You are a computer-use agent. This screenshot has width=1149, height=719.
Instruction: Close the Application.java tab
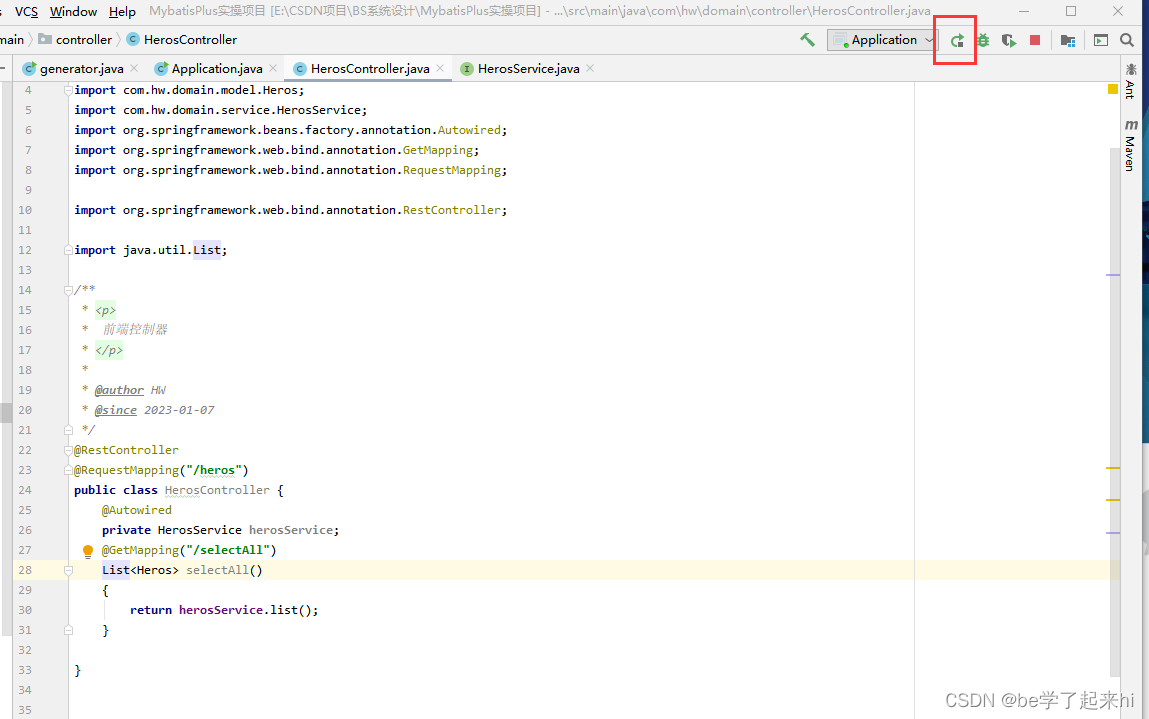tap(273, 68)
